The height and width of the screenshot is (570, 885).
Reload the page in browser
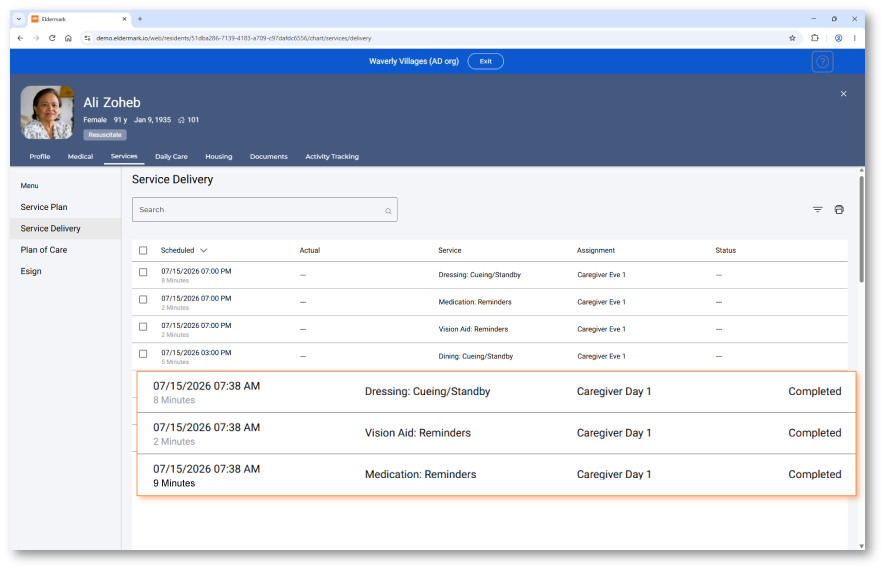click(52, 38)
